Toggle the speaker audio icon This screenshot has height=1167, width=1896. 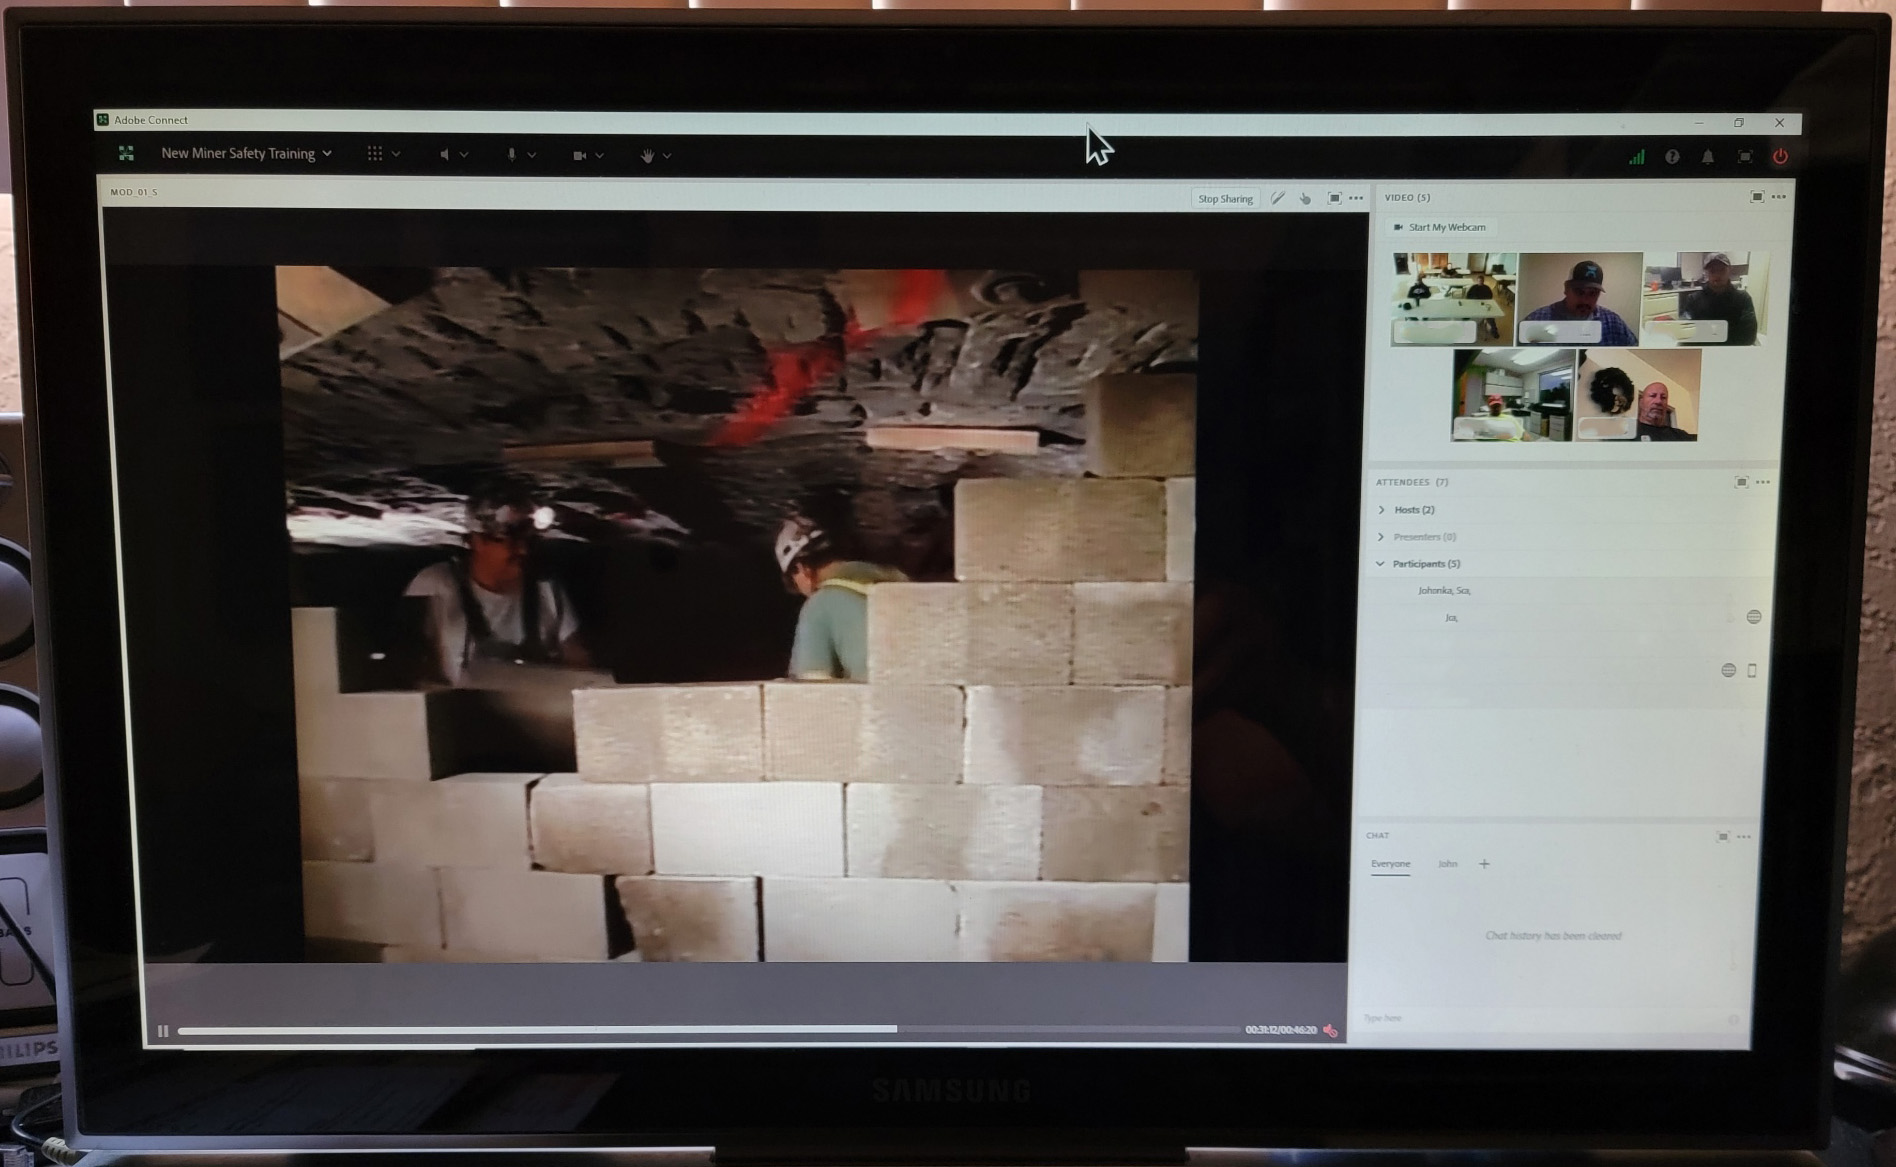tap(445, 155)
